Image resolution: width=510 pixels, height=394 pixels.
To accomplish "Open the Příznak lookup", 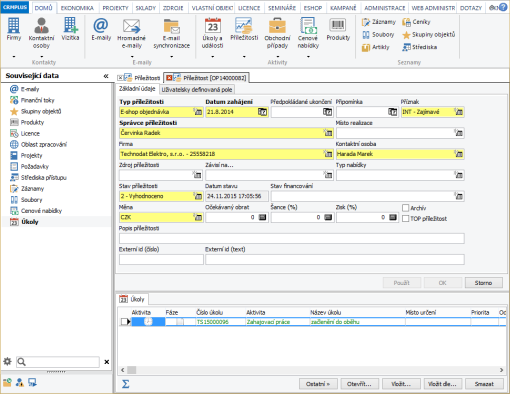I will pyautogui.click(x=459, y=112).
